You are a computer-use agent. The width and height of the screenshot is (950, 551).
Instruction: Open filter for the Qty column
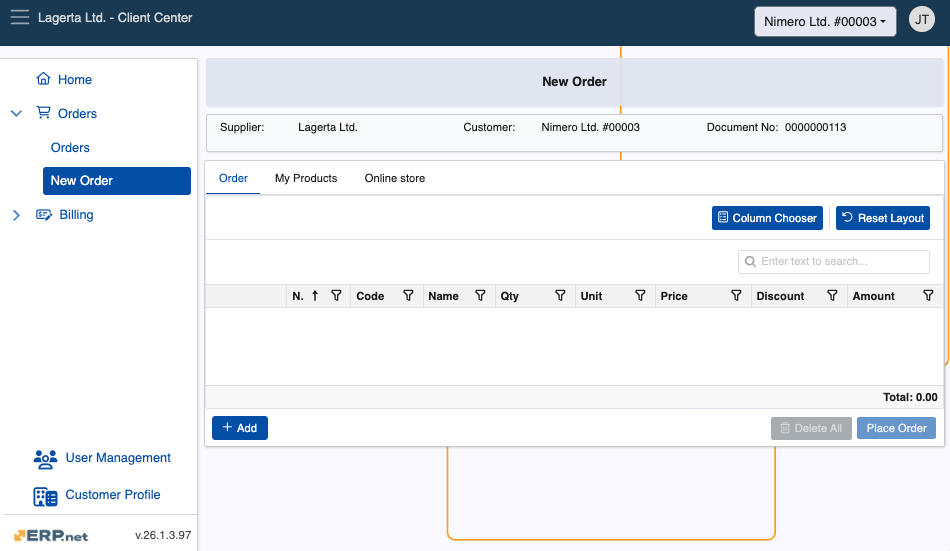tap(560, 296)
